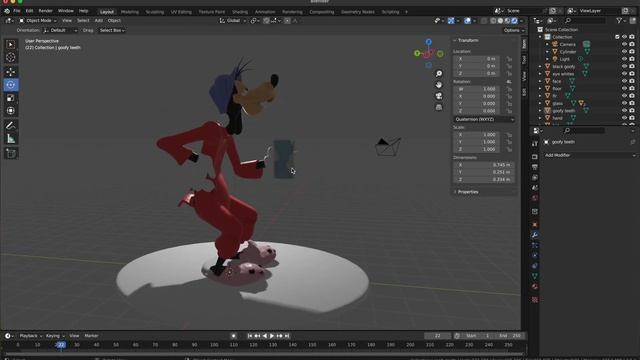Open the Modifier properties wrench tab
The image size is (640, 360).
pos(535,235)
